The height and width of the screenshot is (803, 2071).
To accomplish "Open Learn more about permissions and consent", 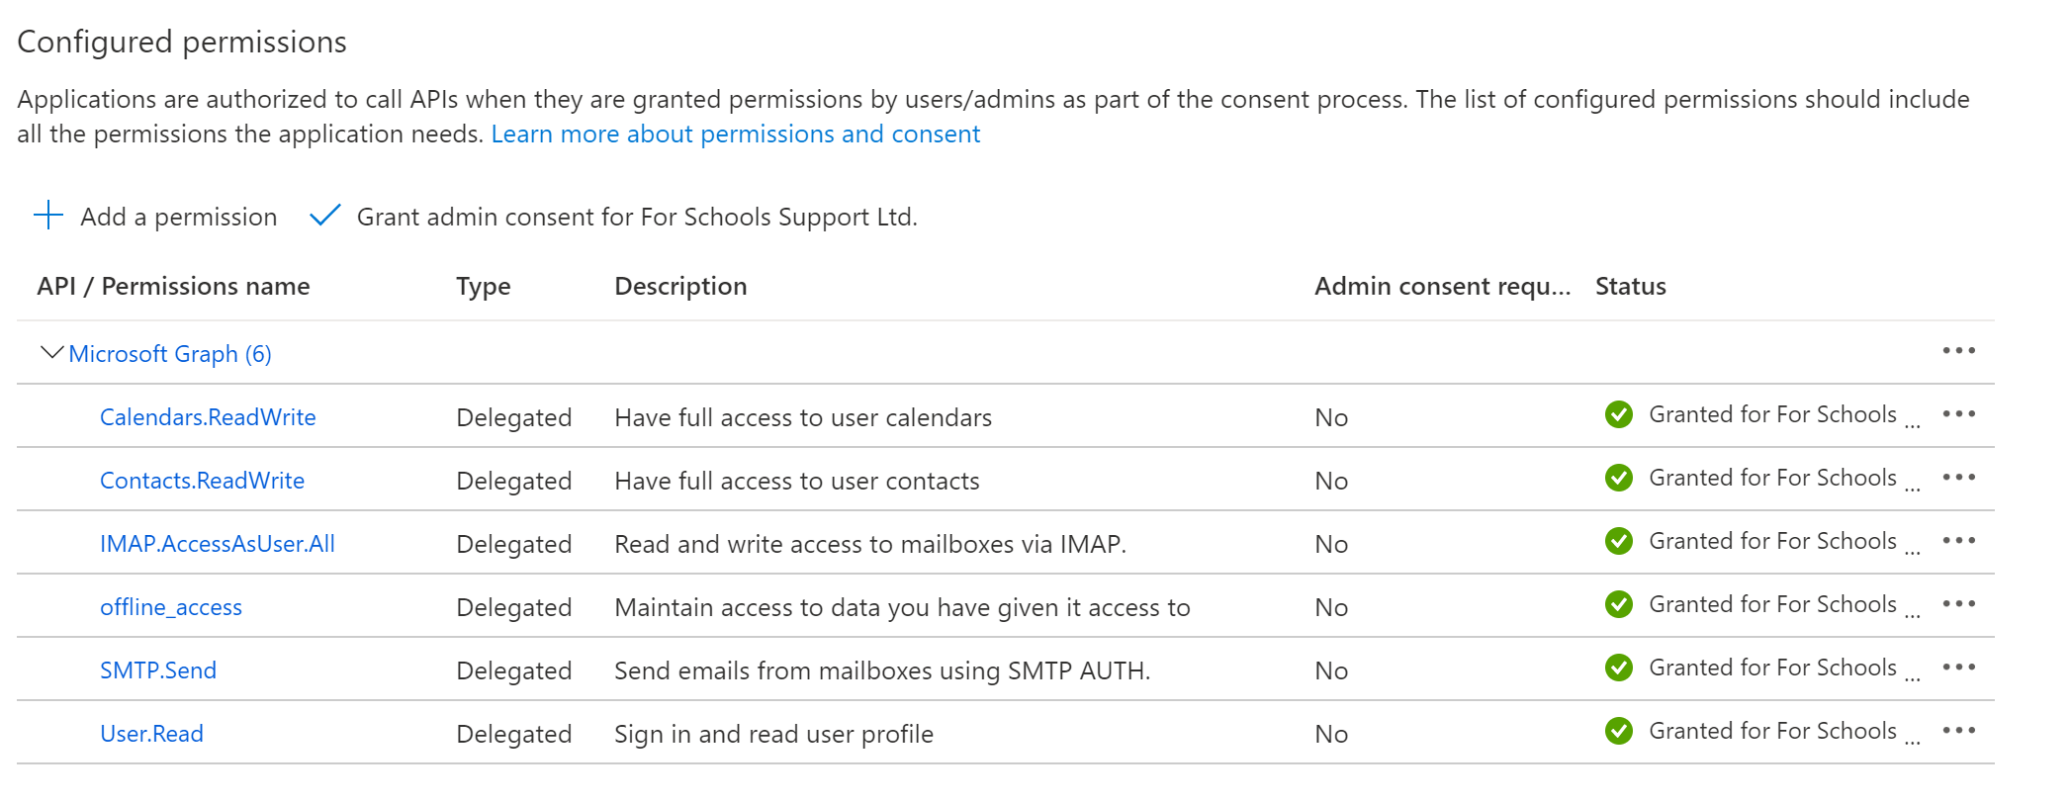I will (735, 134).
